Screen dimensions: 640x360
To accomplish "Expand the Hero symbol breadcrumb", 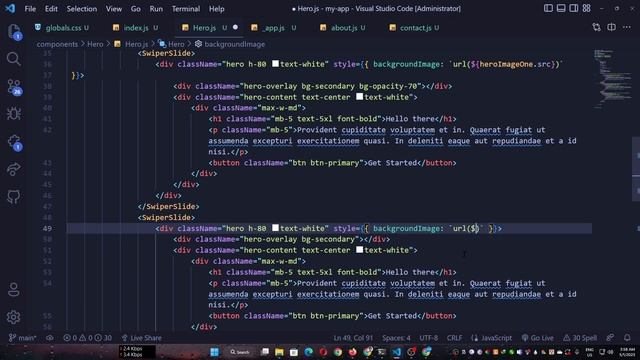I will pyautogui.click(x=172, y=44).
